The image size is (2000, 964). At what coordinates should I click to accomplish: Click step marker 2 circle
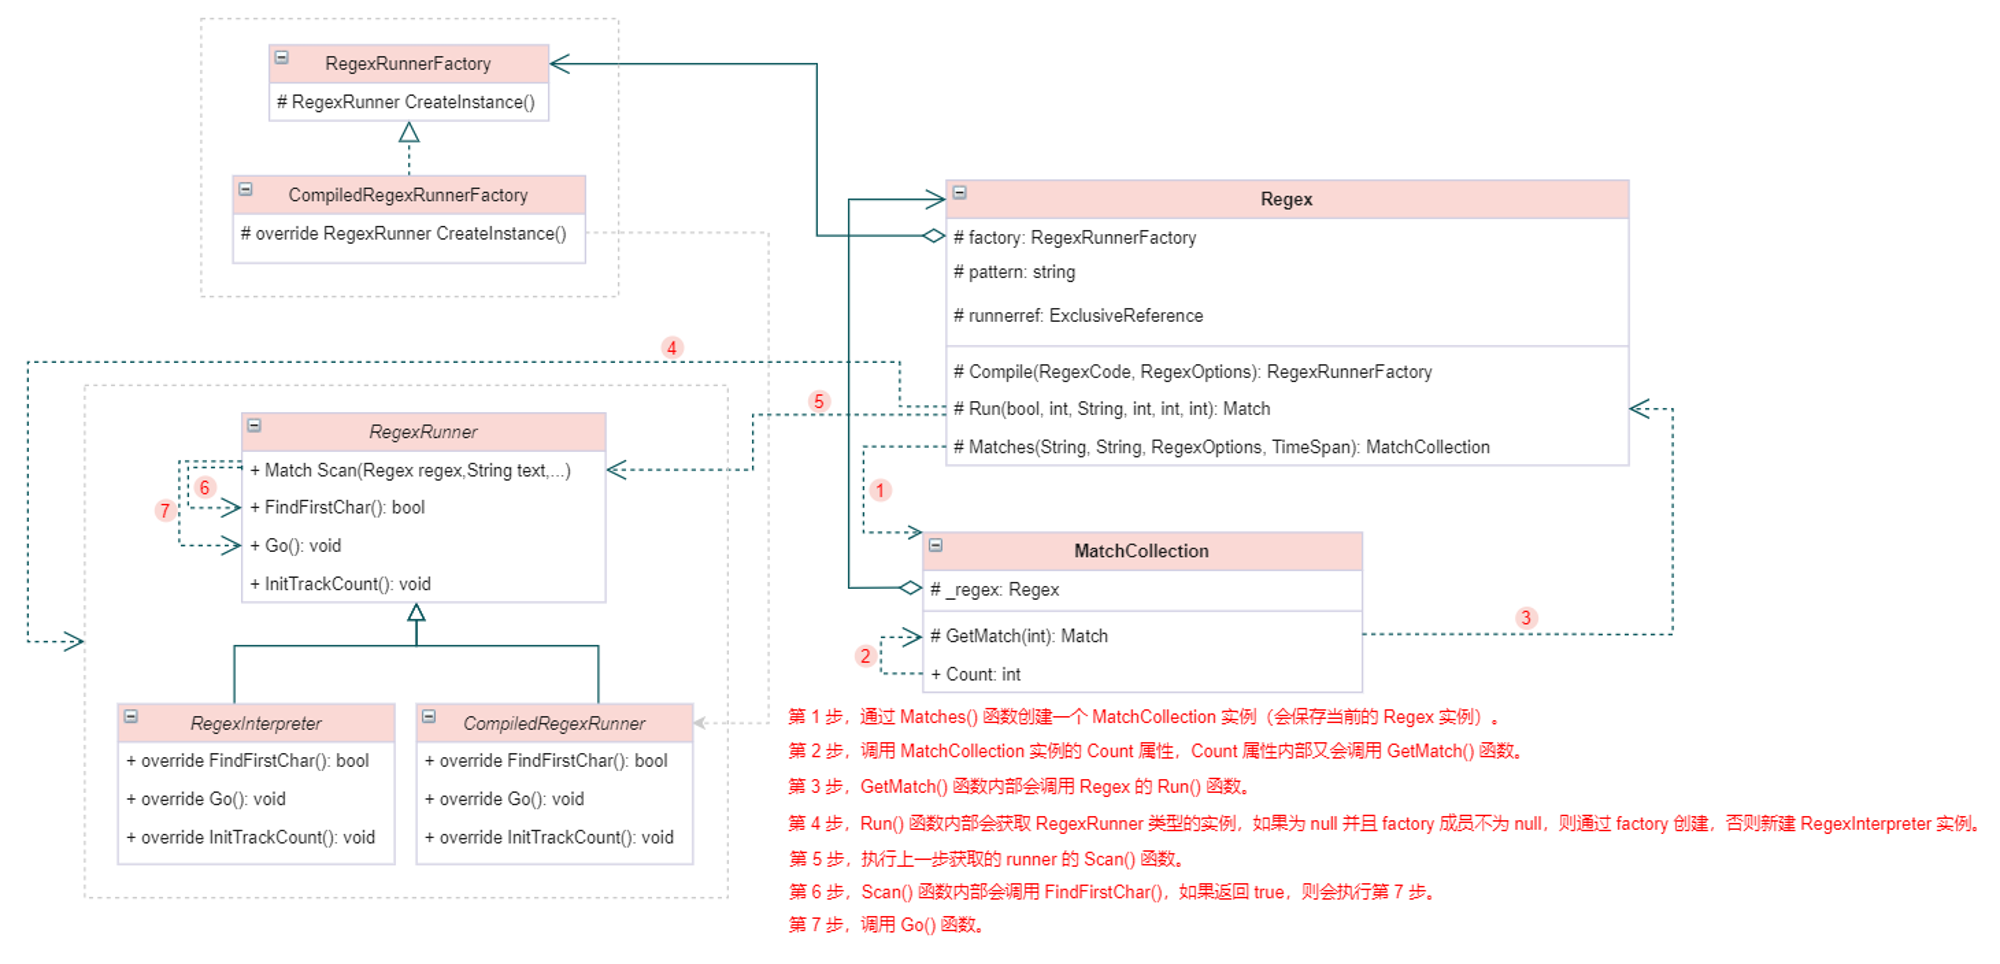click(x=865, y=656)
